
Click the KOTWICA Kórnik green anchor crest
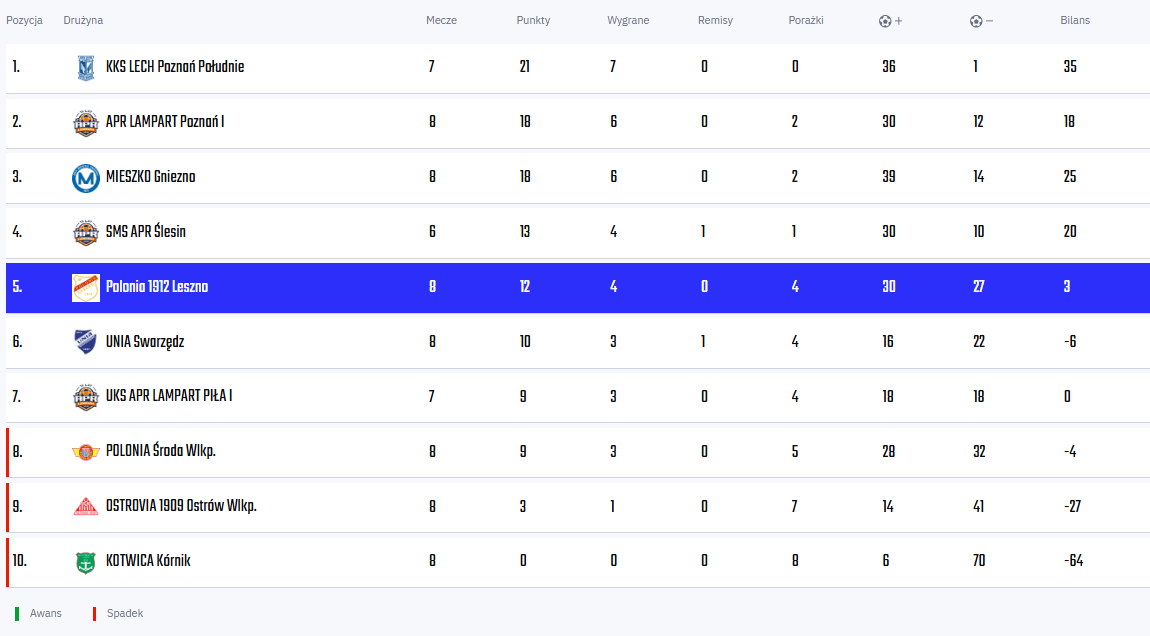[x=86, y=562]
